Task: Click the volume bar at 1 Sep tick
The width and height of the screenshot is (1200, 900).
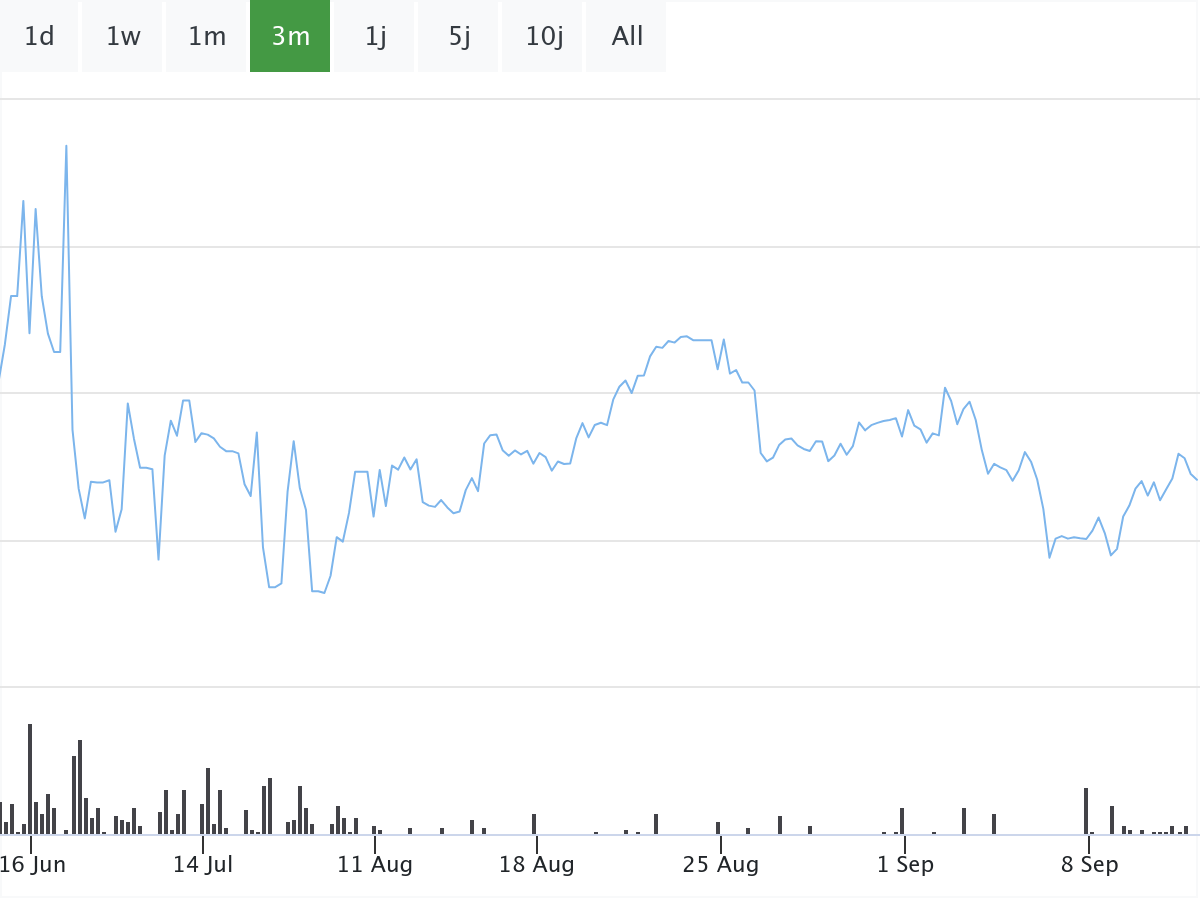Action: click(902, 821)
